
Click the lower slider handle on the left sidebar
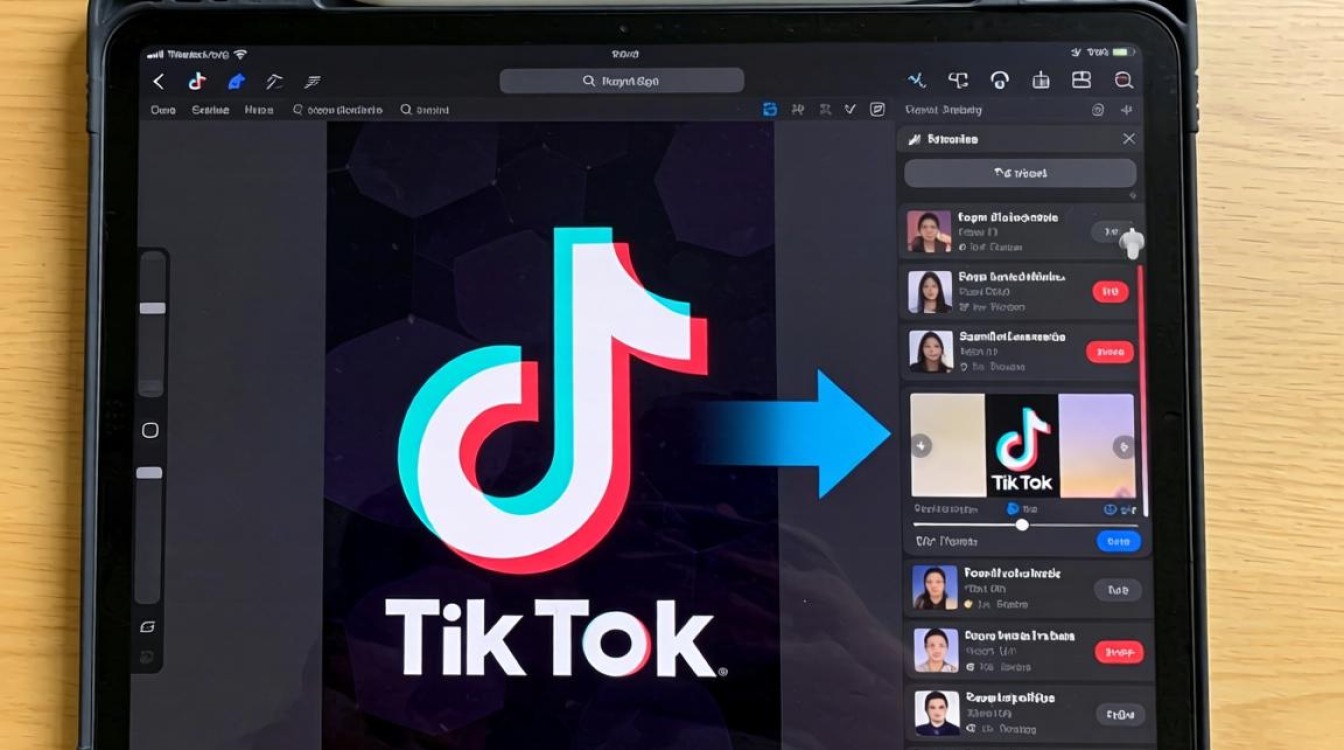(149, 472)
